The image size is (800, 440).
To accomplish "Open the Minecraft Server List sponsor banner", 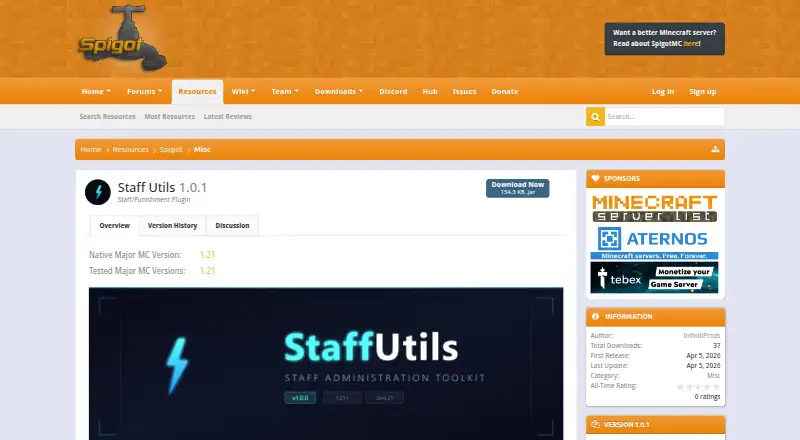I will tap(654, 208).
